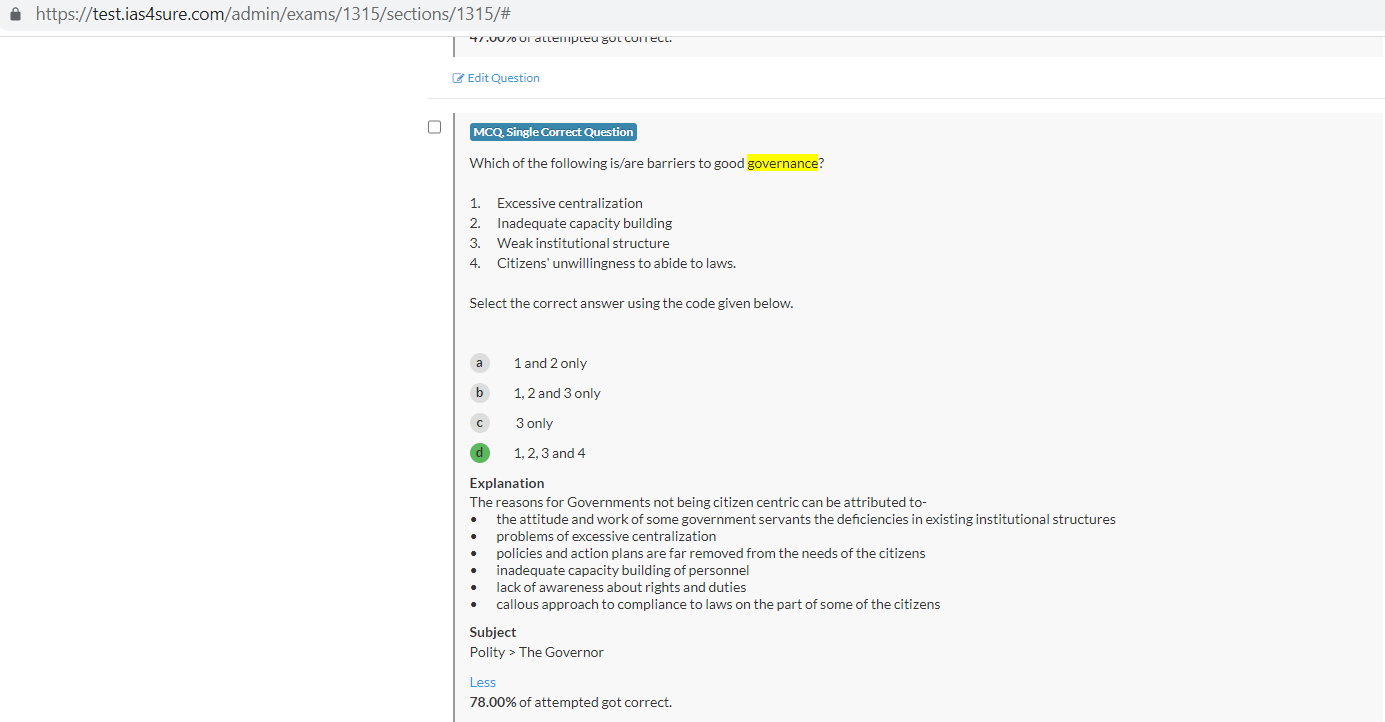Collapse the explanation using Less link

point(482,682)
